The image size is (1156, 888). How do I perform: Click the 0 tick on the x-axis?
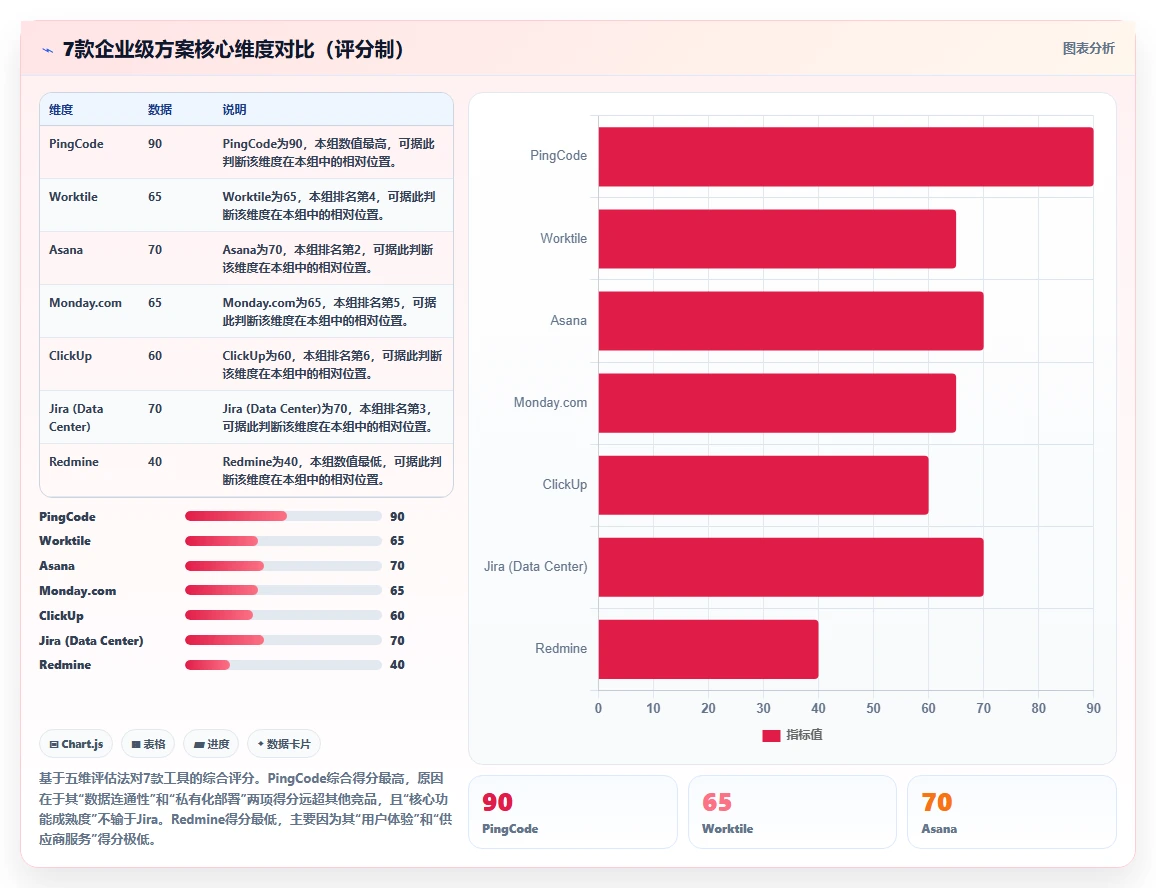click(599, 708)
